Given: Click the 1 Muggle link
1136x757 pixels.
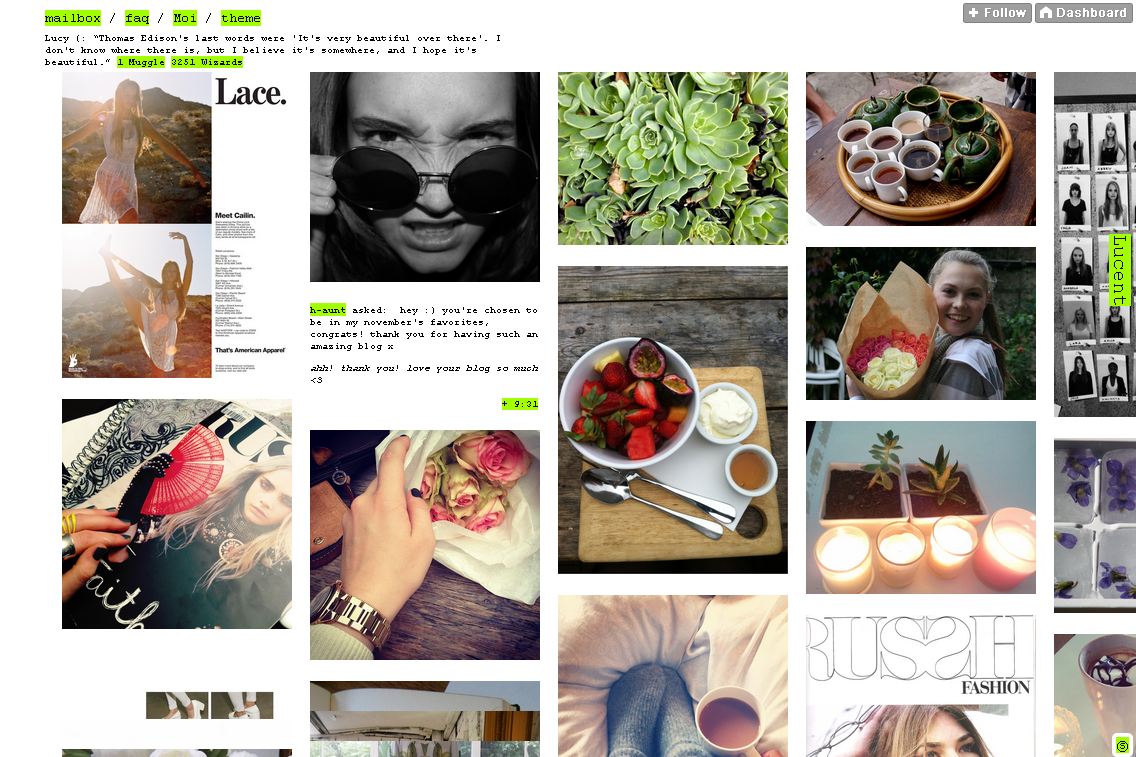Looking at the screenshot, I should click(x=141, y=62).
